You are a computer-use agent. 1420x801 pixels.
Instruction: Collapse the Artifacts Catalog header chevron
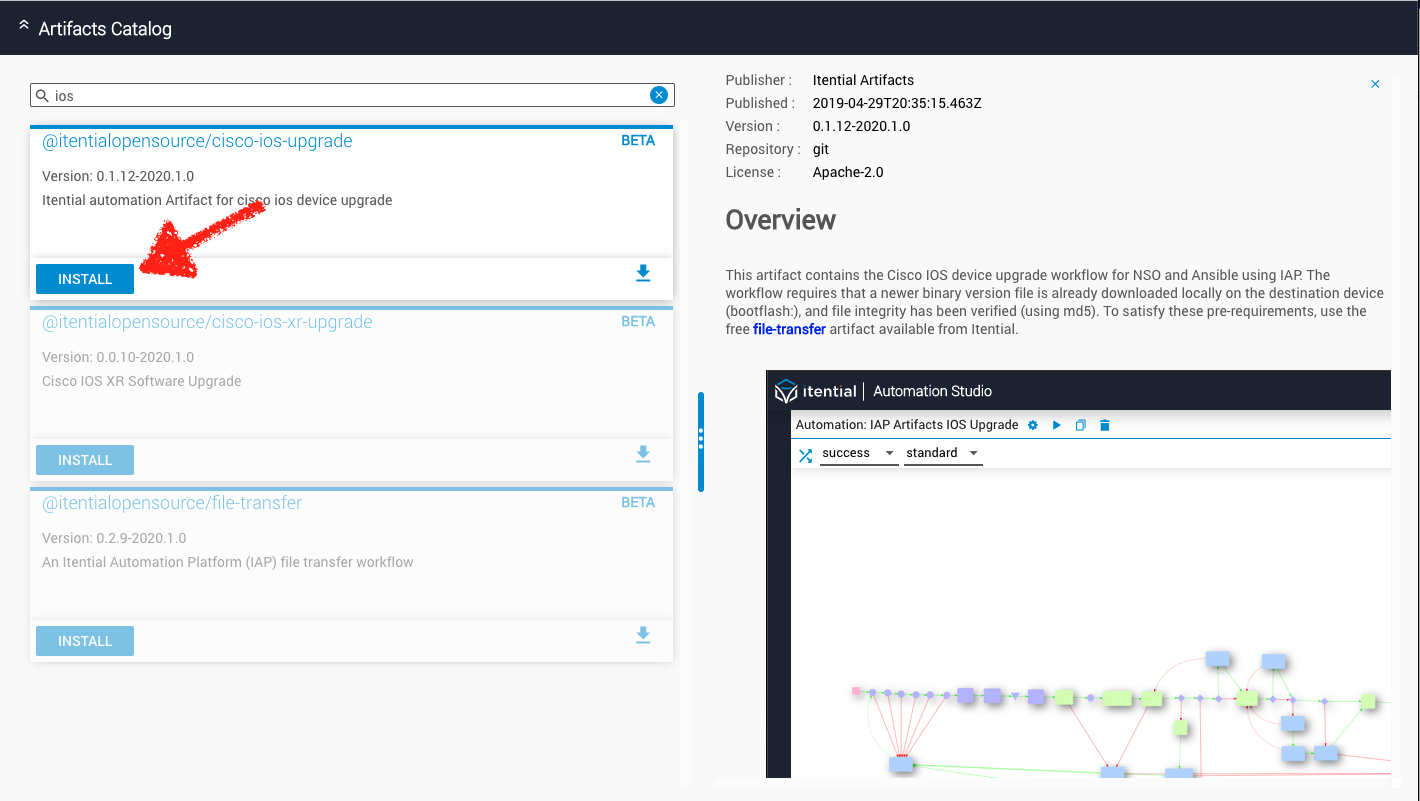pos(24,26)
